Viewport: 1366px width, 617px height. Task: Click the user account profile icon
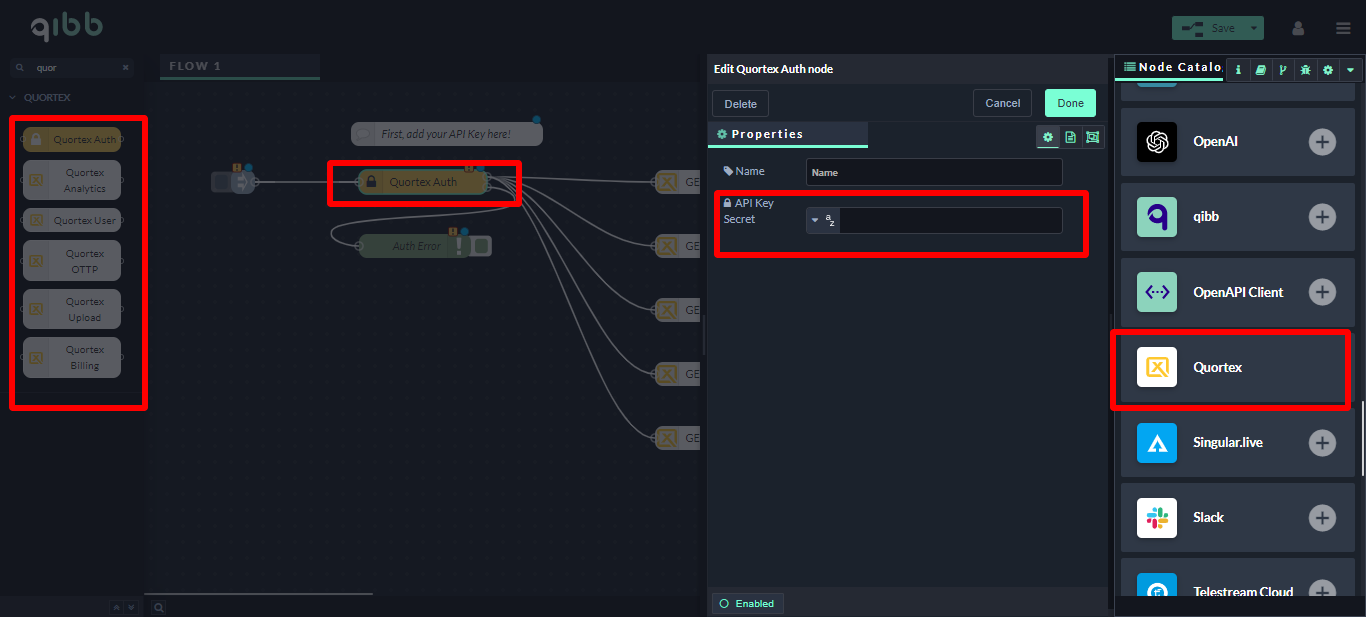[1298, 28]
